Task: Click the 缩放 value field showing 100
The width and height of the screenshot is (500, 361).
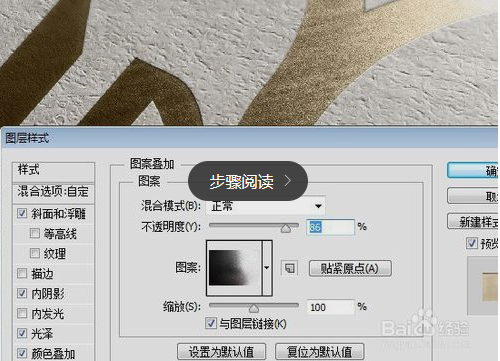Action: click(x=330, y=307)
